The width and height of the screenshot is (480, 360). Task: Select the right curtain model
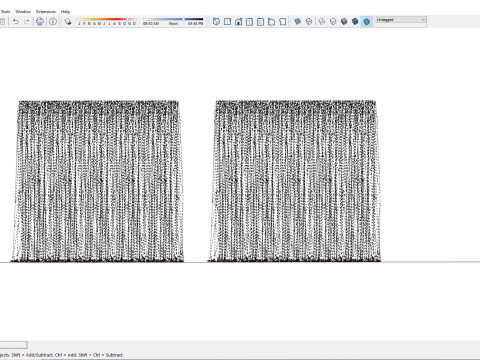[295, 181]
